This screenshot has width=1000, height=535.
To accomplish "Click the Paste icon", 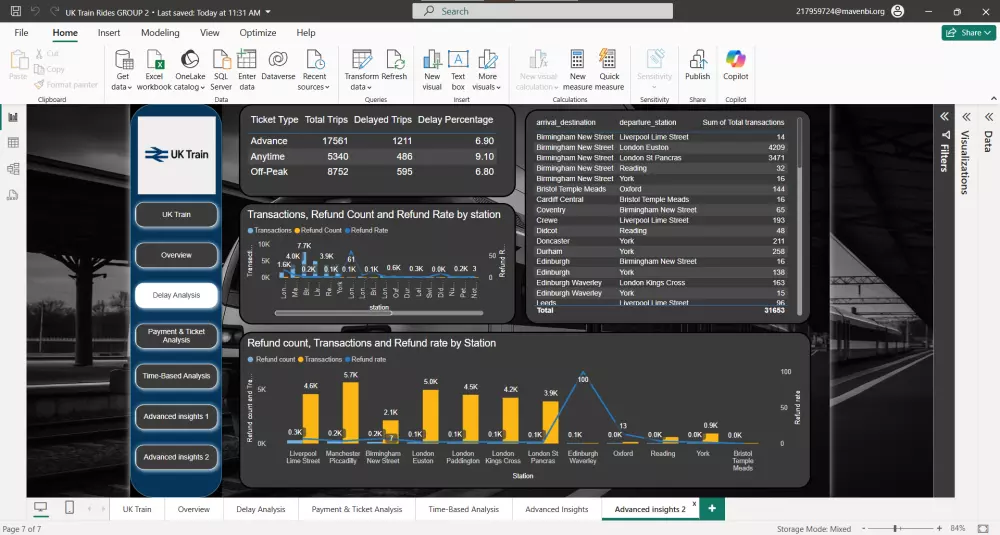I will 18,61.
